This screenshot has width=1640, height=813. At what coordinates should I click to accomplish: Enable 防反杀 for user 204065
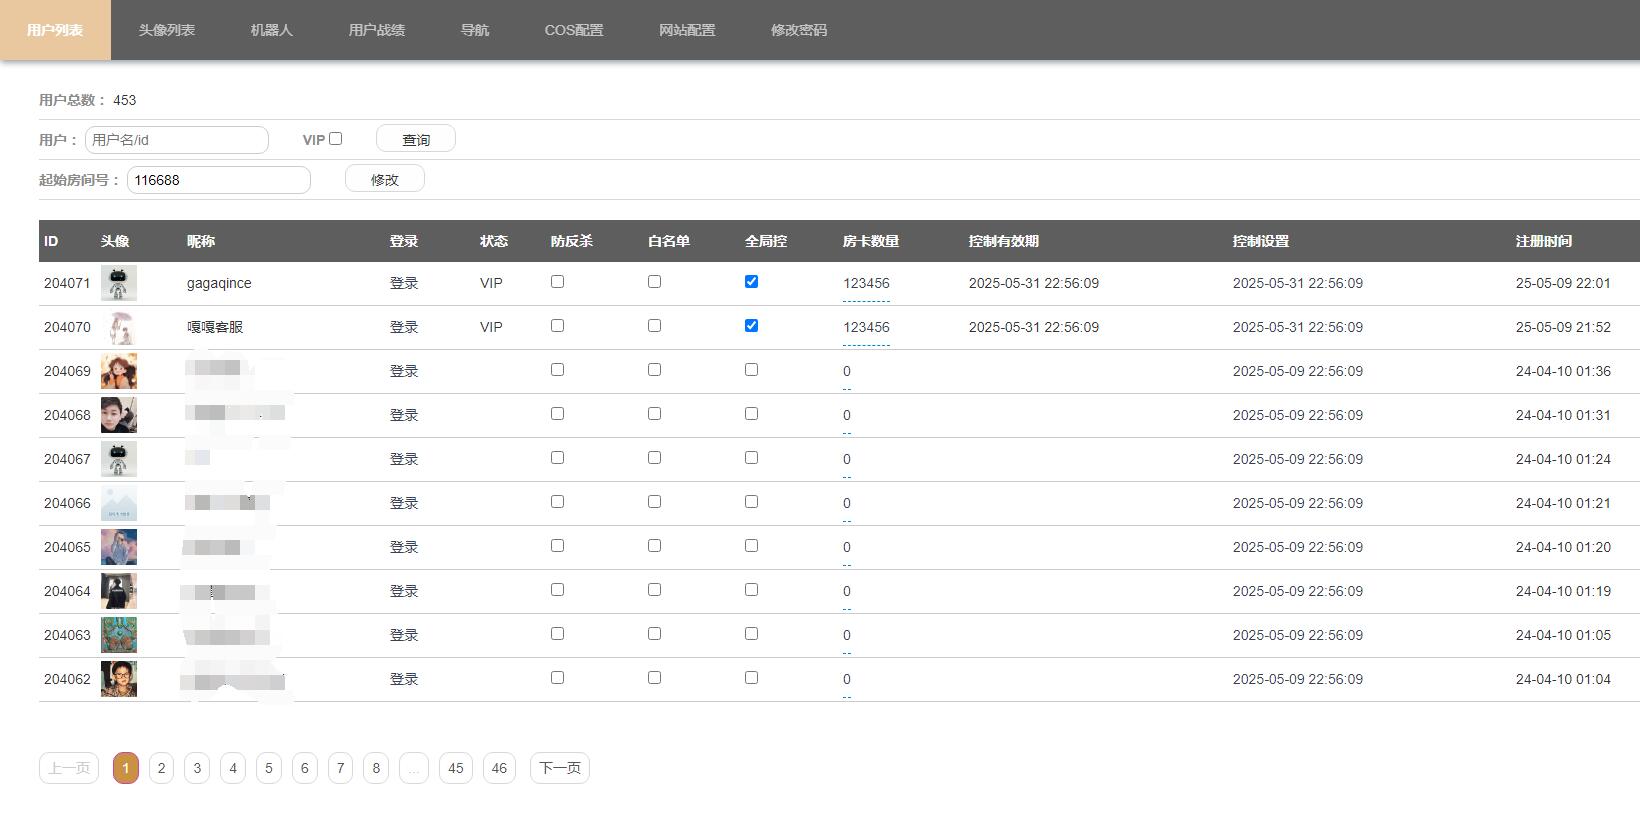[558, 546]
